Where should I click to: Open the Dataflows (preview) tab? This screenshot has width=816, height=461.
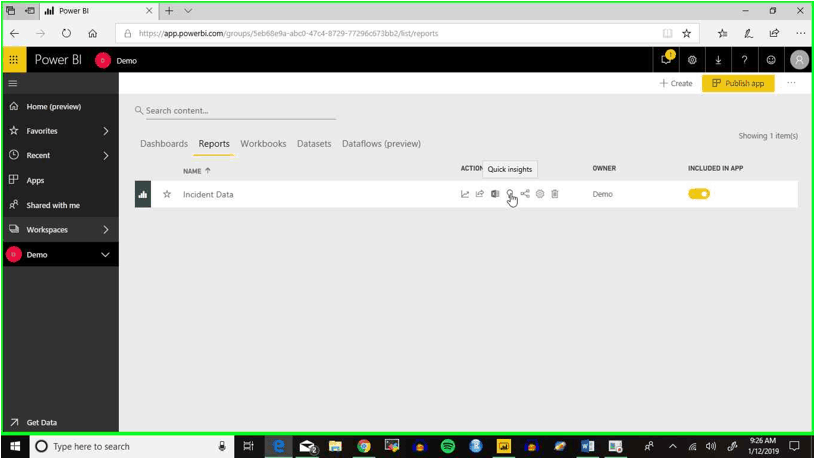pos(381,144)
